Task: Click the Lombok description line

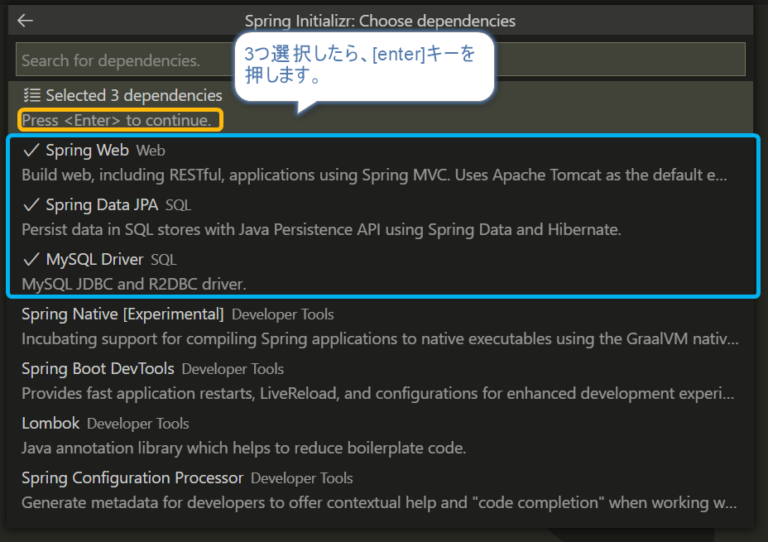Action: pyautogui.click(x=244, y=447)
